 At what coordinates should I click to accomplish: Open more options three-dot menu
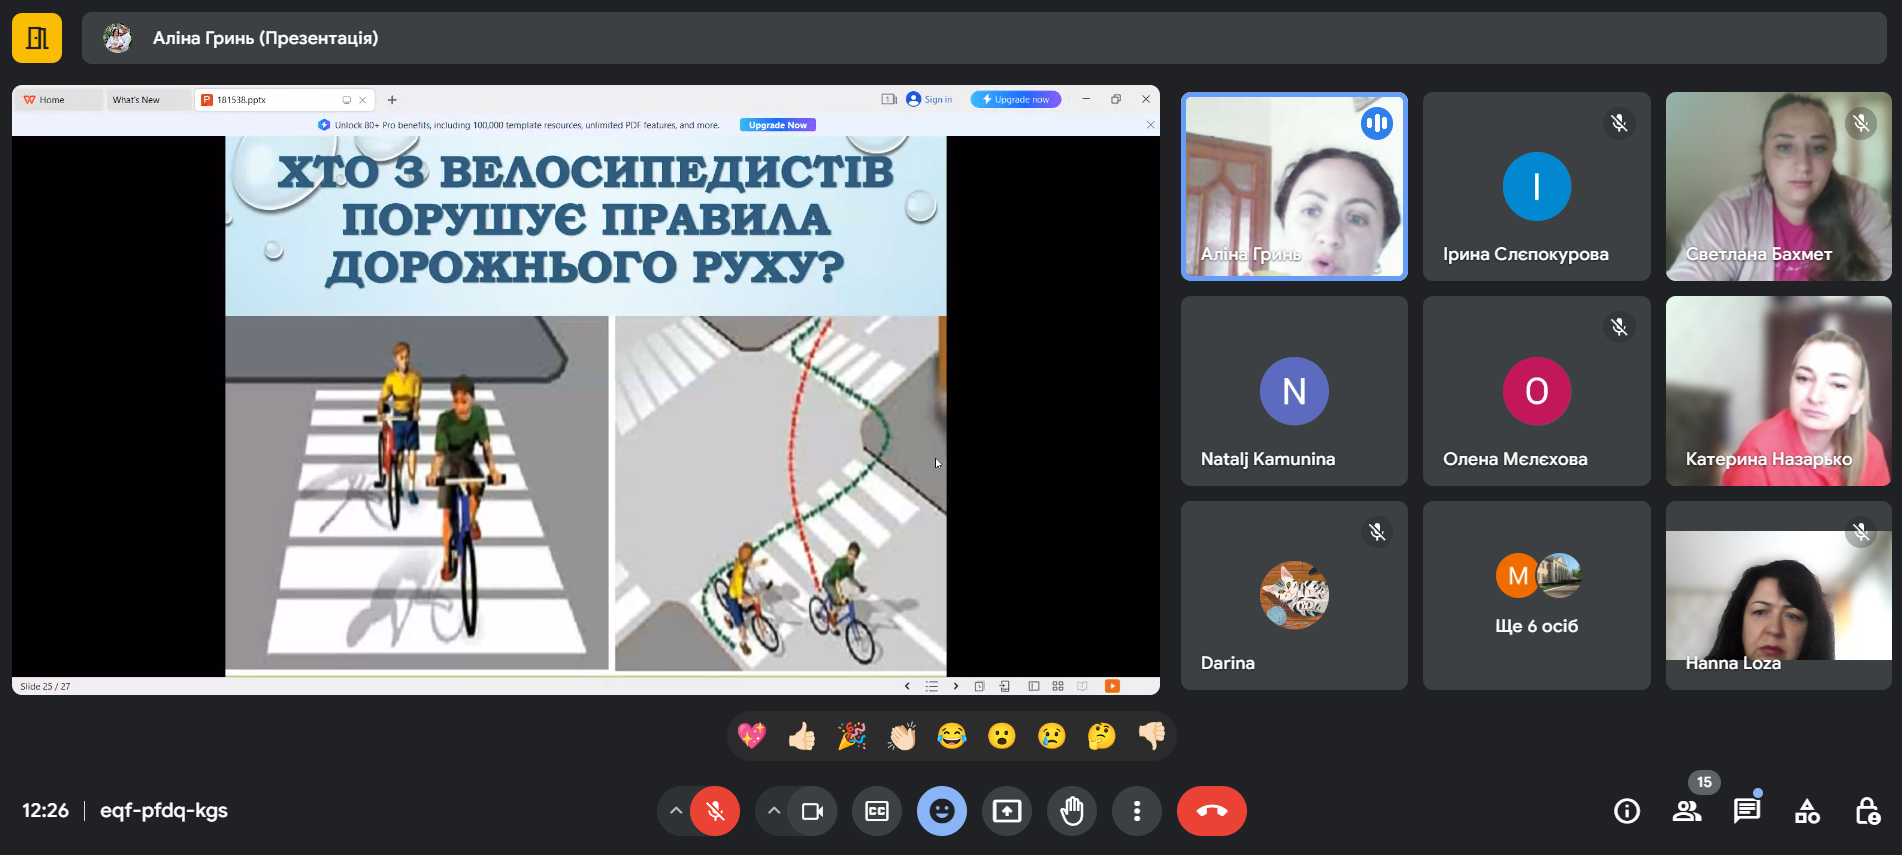pyautogui.click(x=1137, y=811)
